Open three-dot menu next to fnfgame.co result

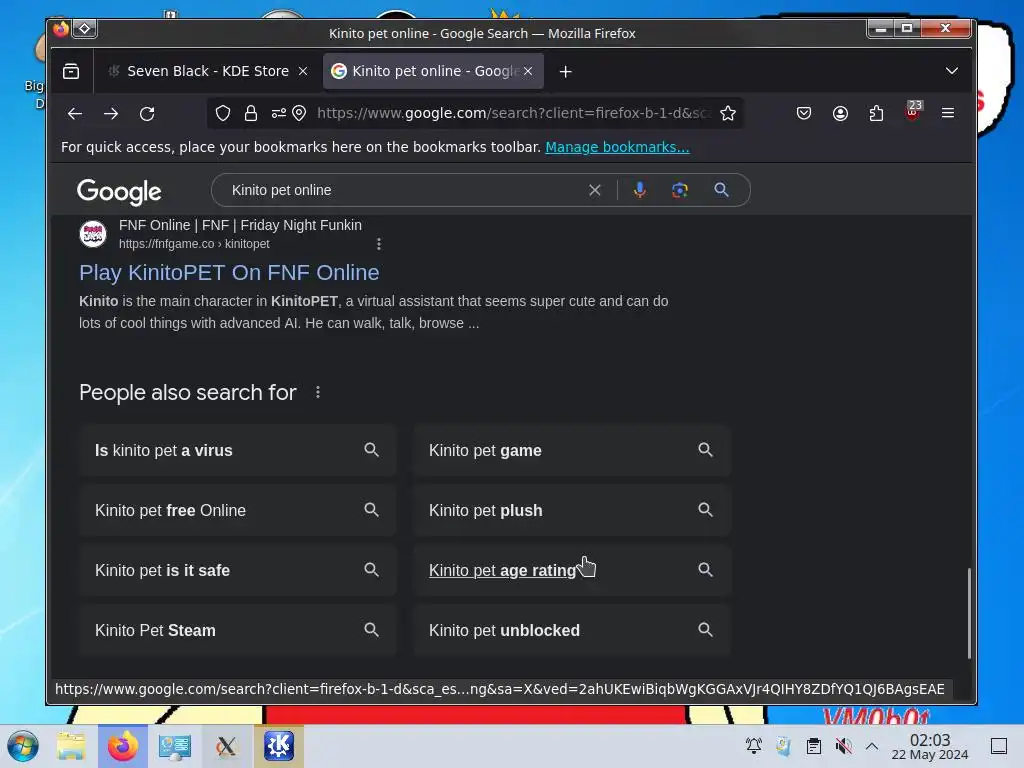tap(379, 244)
